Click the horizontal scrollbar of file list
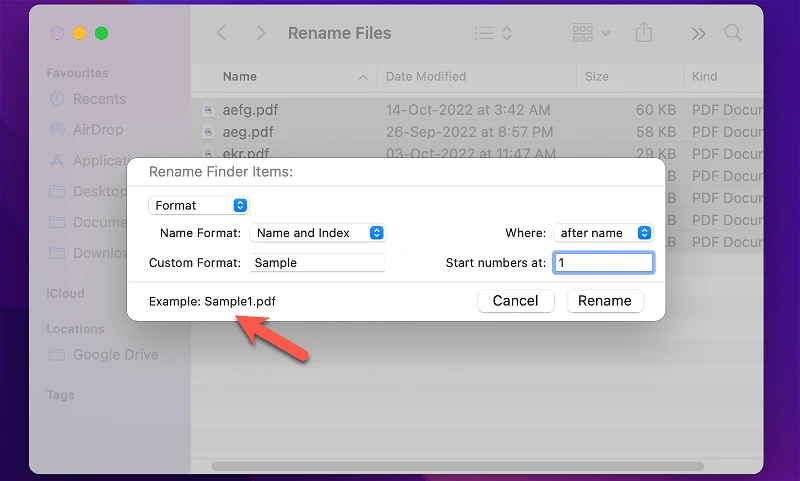The height and width of the screenshot is (481, 800). (458, 466)
